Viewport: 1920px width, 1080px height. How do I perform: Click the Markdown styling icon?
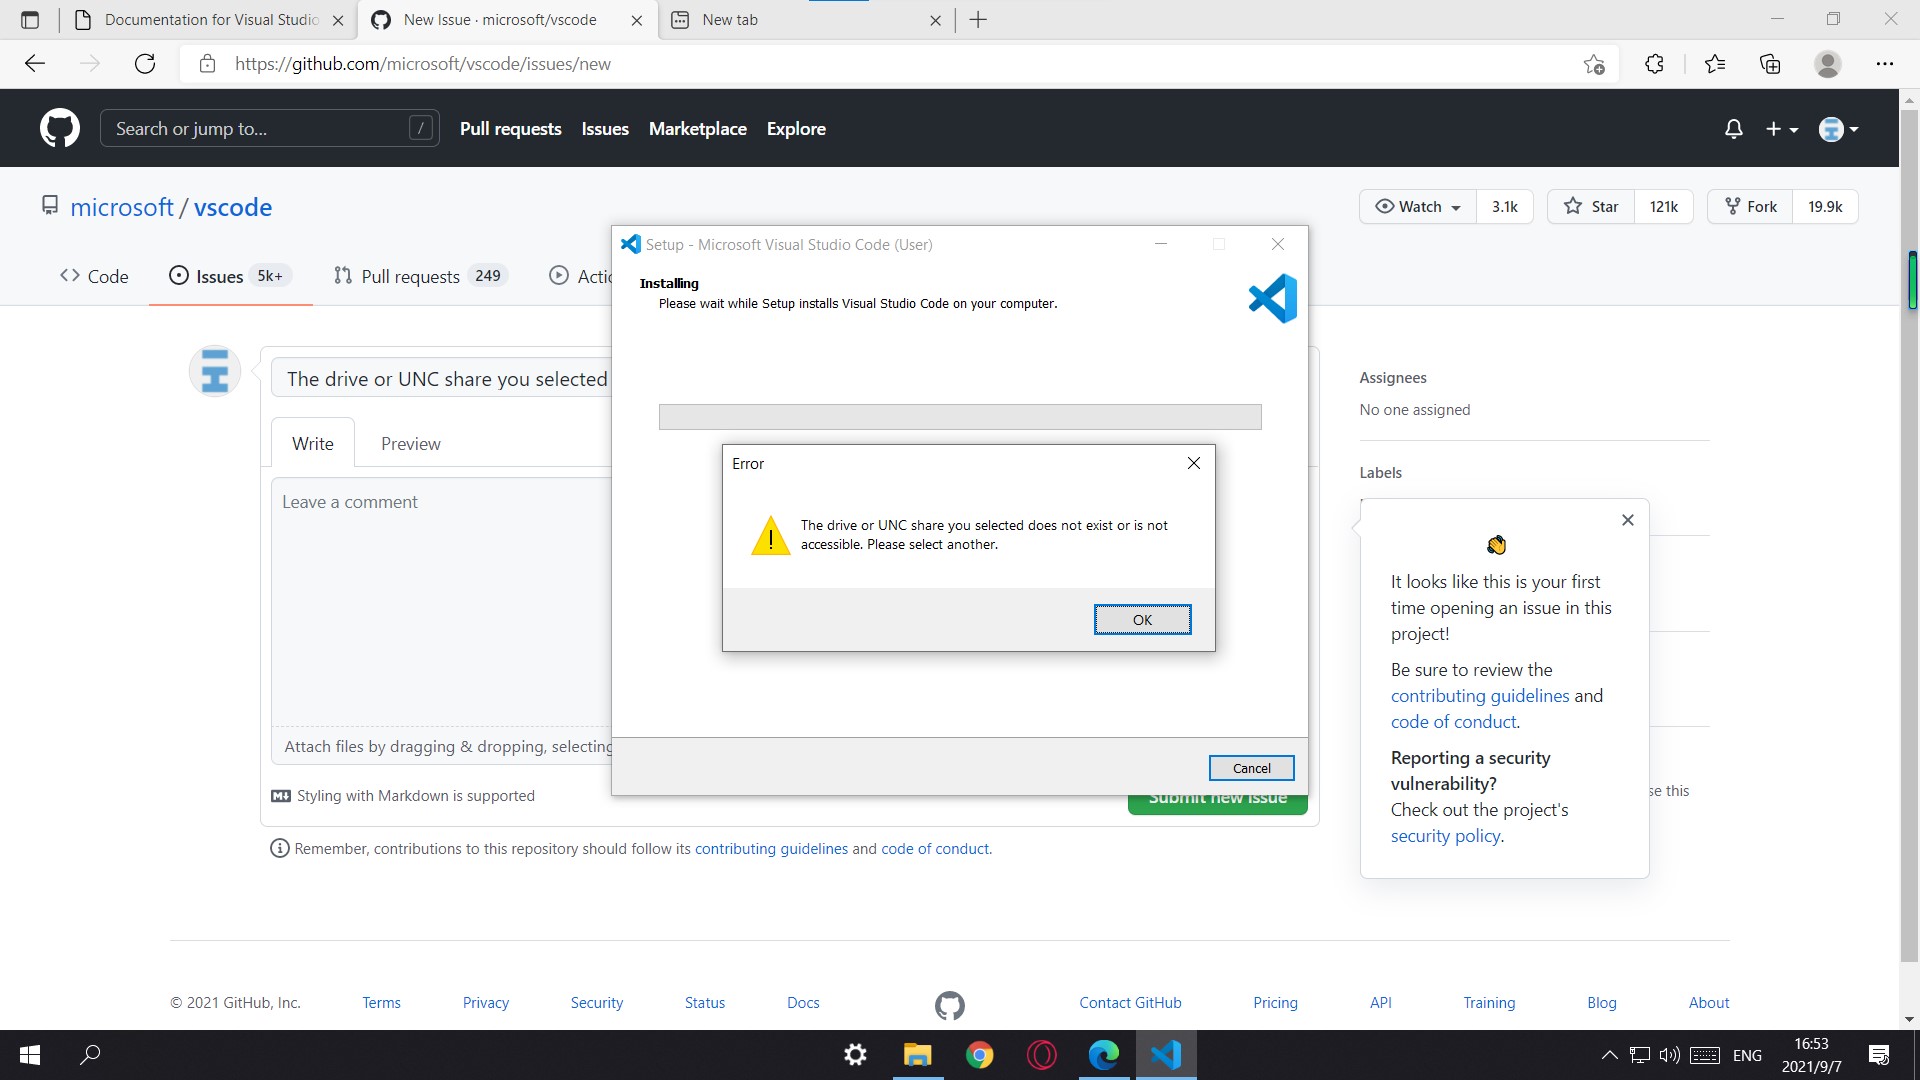(281, 795)
